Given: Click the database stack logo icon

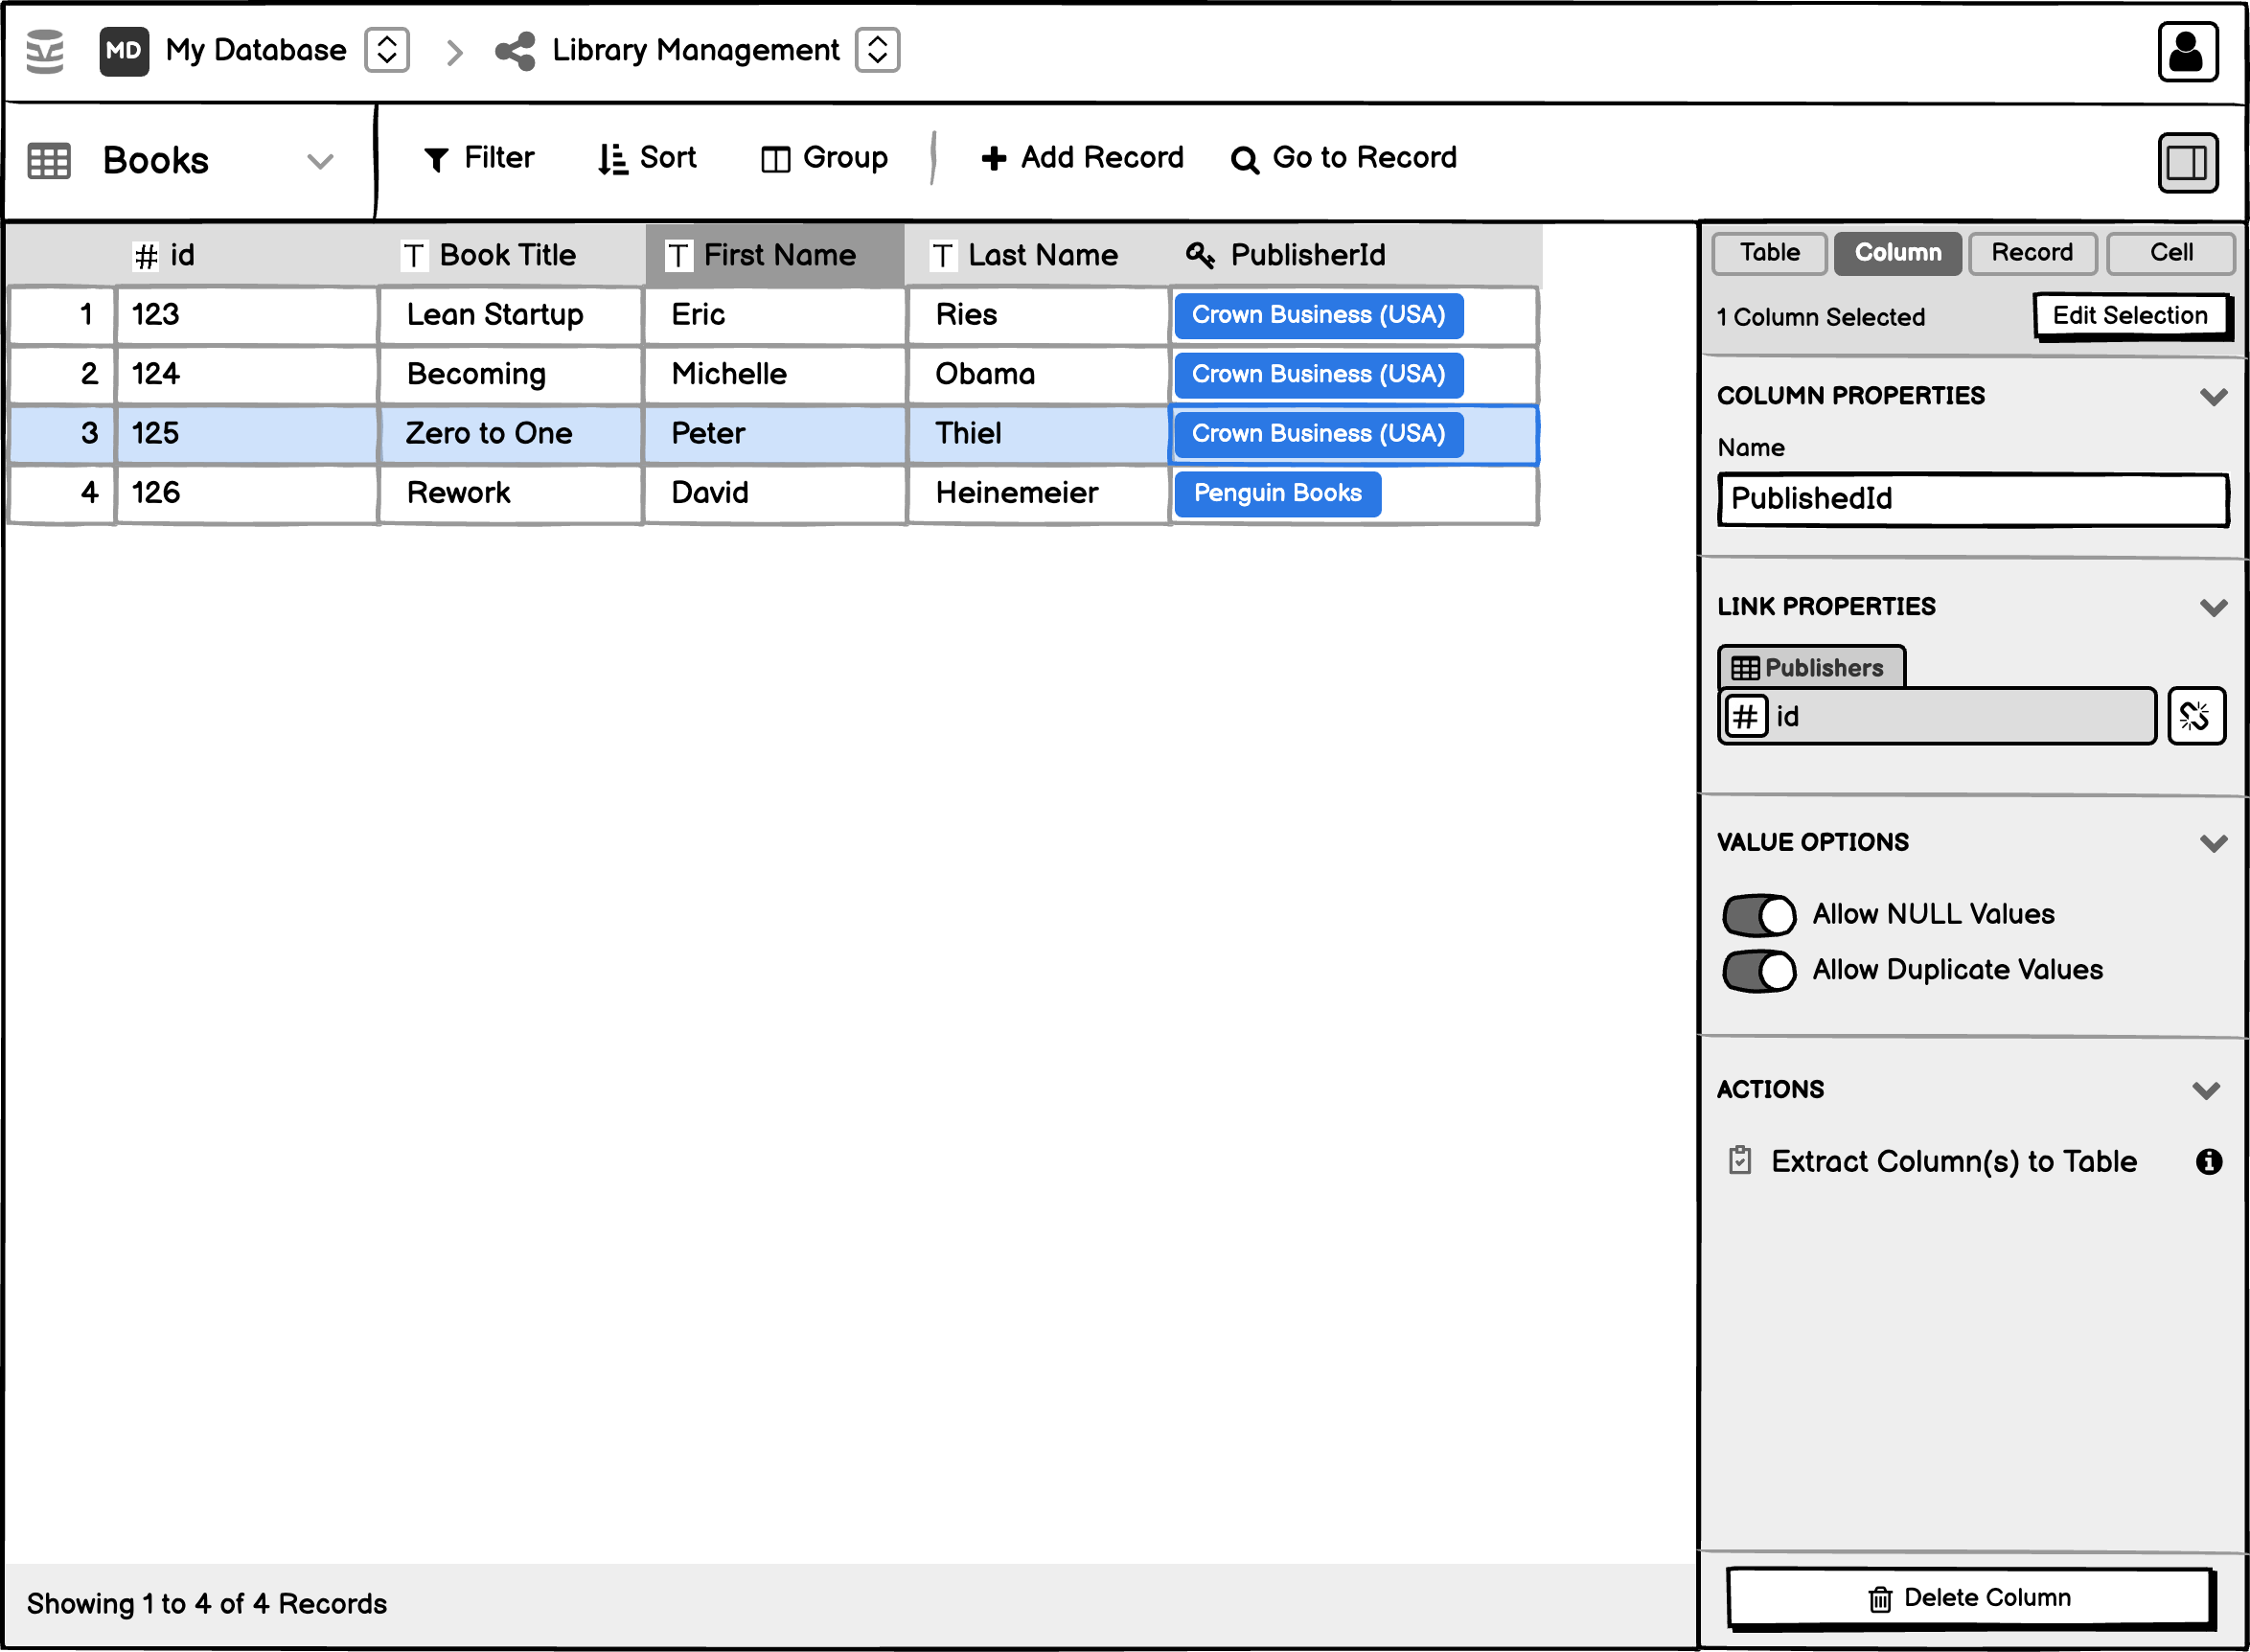Looking at the screenshot, I should tap(45, 51).
